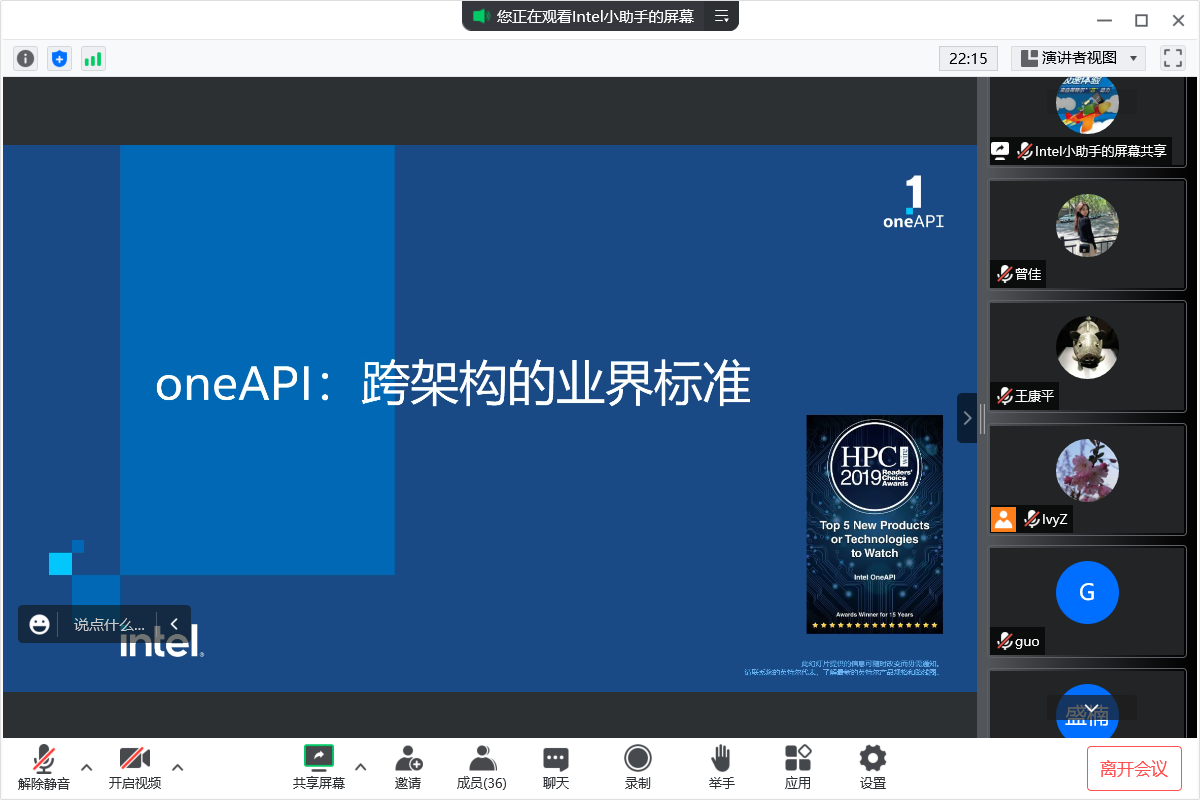Click the red 离开会议 button
The width and height of the screenshot is (1200, 800).
click(x=1134, y=768)
